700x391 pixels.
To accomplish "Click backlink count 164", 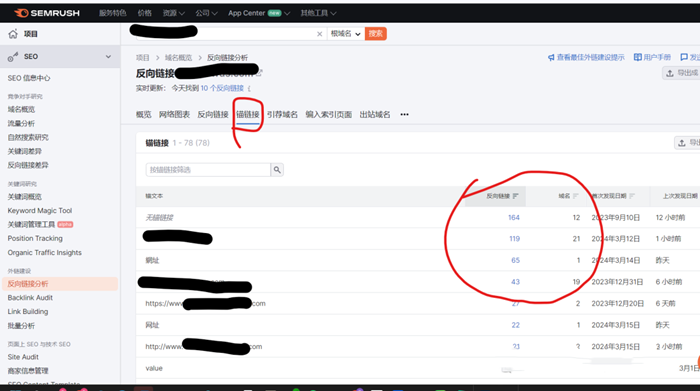I will coord(514,217).
